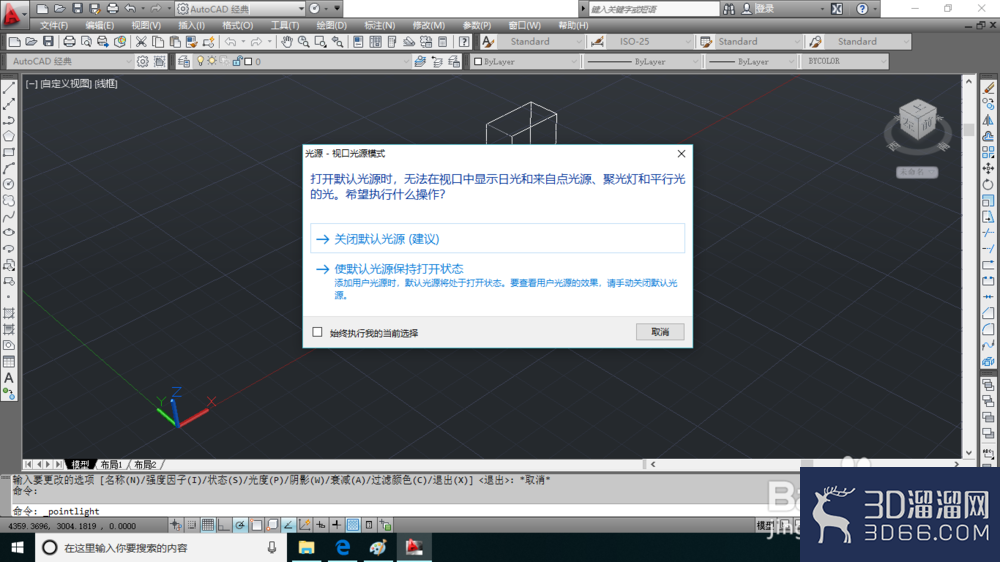
Task: Close the 光源 viewport lighting dialog
Action: 681,154
